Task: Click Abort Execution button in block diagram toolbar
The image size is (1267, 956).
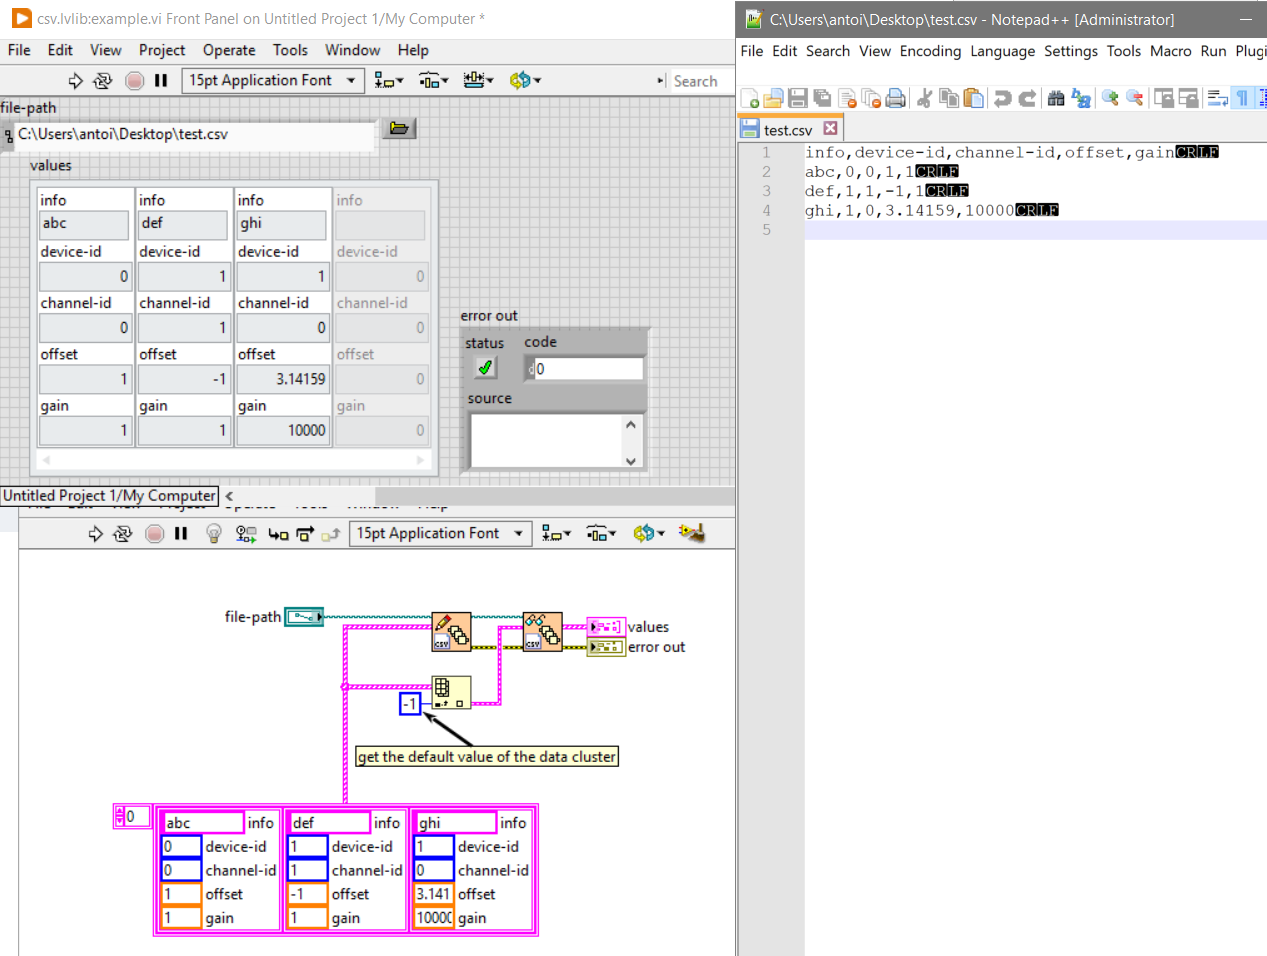Action: [154, 534]
